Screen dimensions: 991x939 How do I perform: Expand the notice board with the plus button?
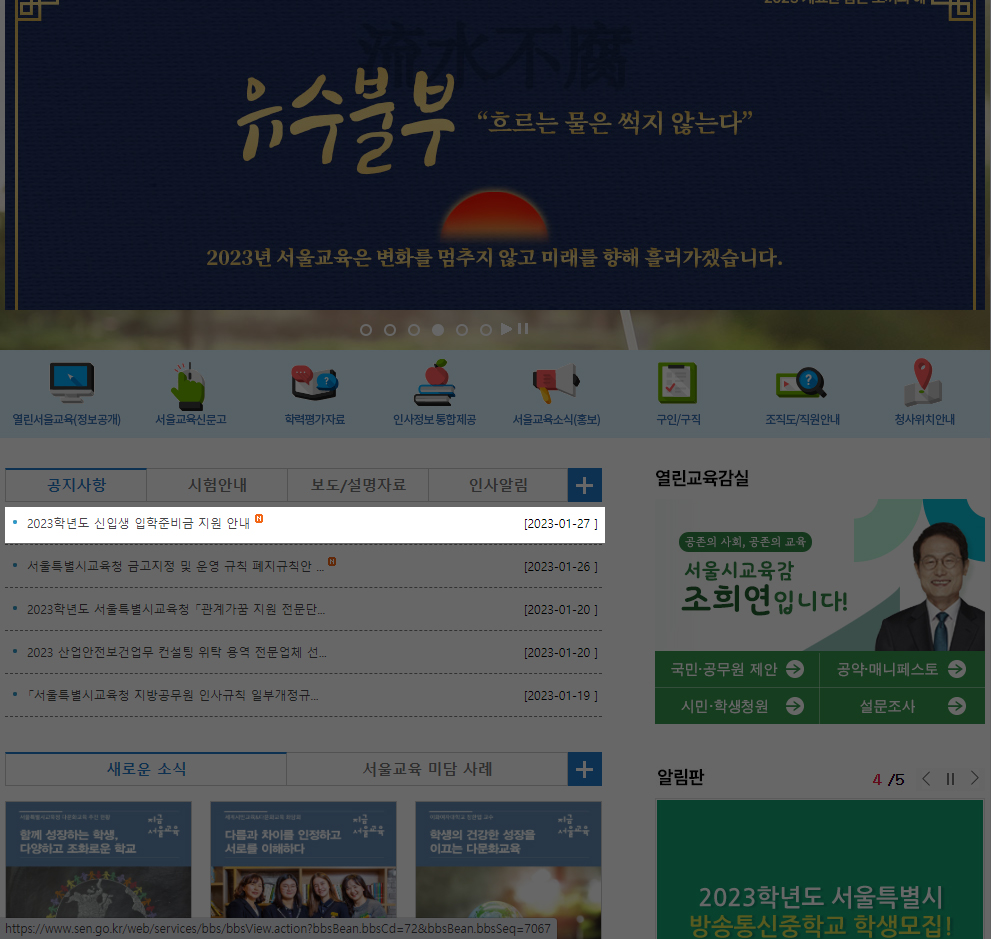[x=584, y=484]
